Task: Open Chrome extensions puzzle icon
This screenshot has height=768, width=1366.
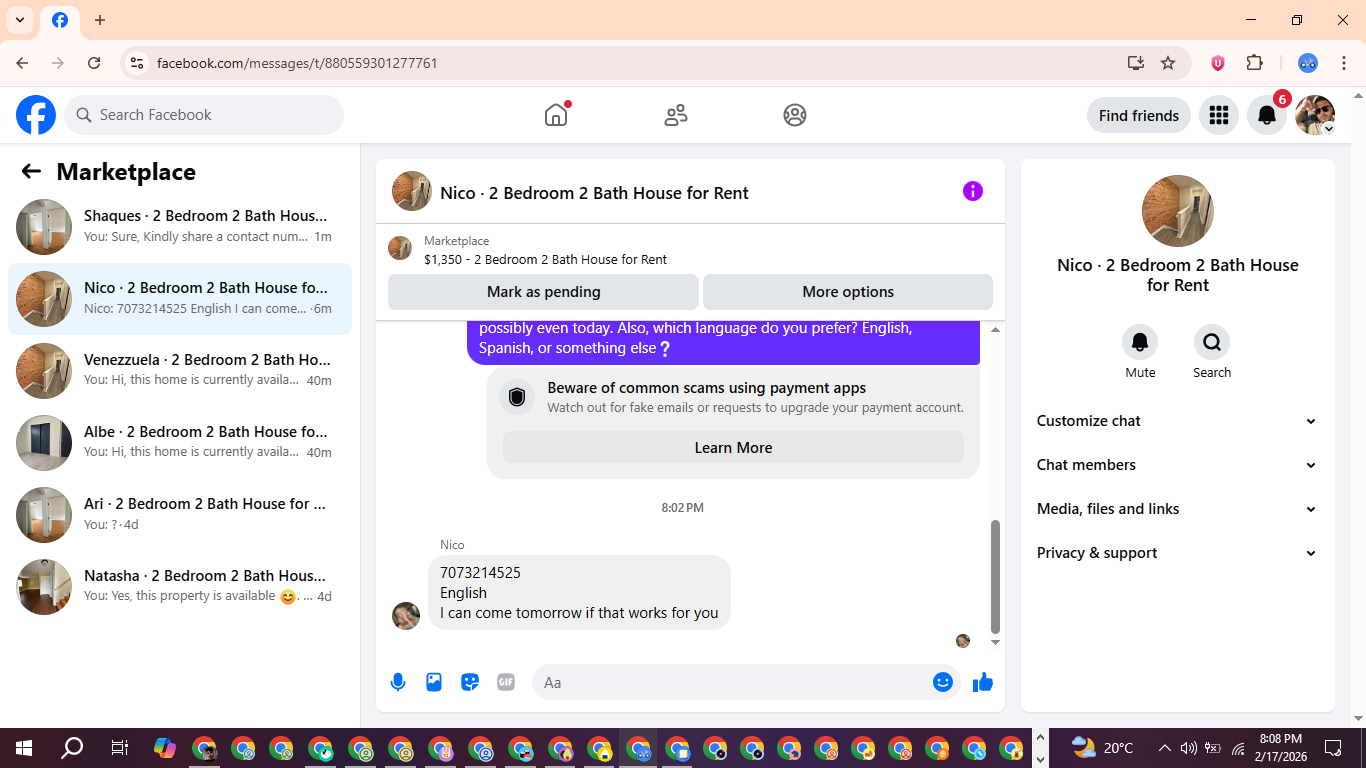Action: coord(1255,63)
